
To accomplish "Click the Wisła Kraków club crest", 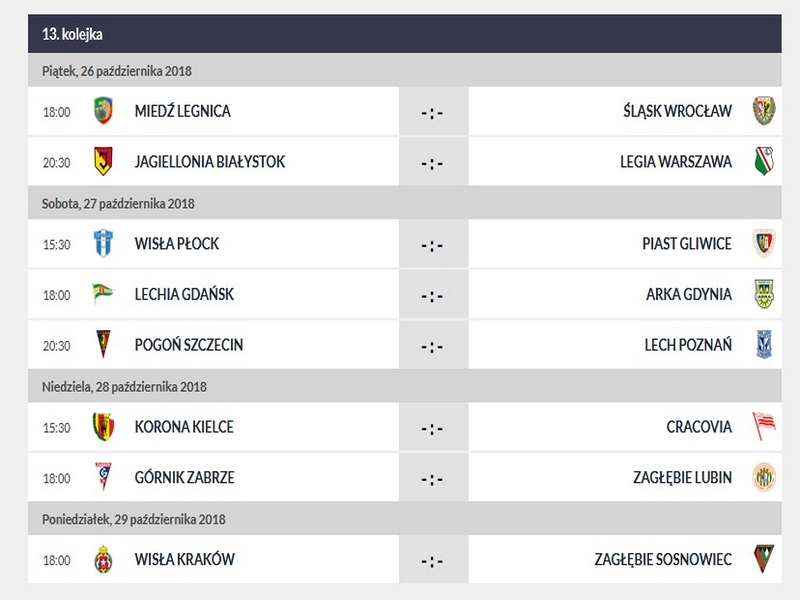I will 103,559.
